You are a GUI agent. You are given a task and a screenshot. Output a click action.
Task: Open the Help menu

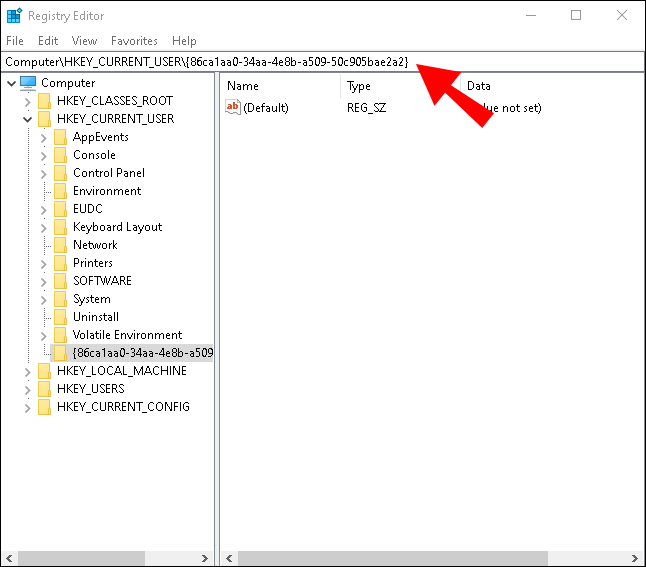click(x=184, y=41)
